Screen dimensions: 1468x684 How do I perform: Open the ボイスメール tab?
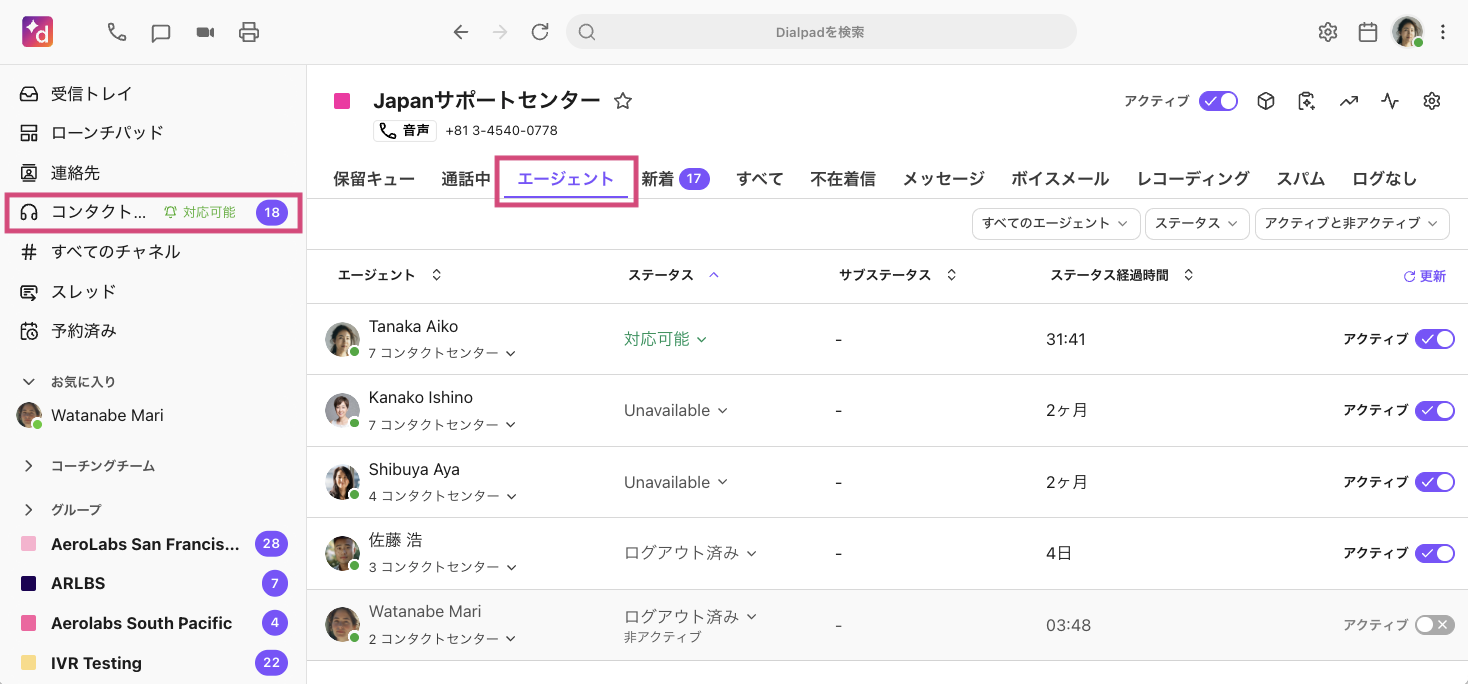click(x=1059, y=178)
